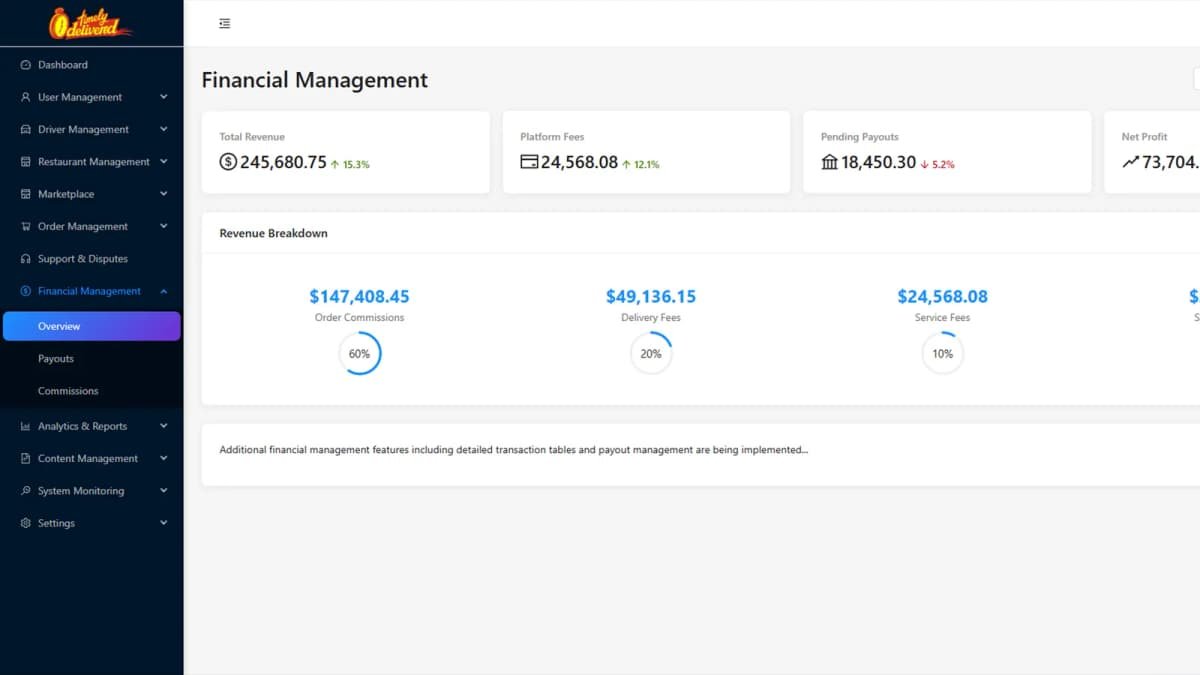Click the Pending Payouts bank icon
This screenshot has width=1200, height=675.
coord(829,162)
